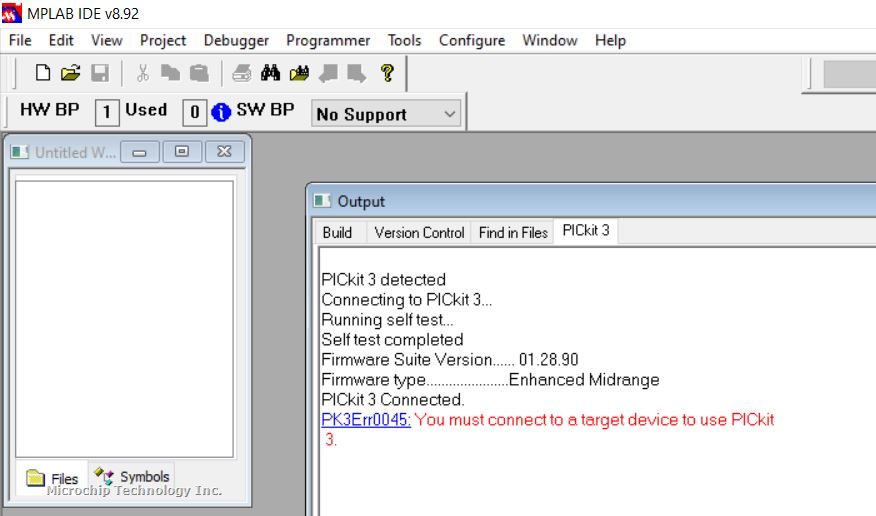The width and height of the screenshot is (876, 516).
Task: Open the Programmer menu
Action: click(x=328, y=40)
